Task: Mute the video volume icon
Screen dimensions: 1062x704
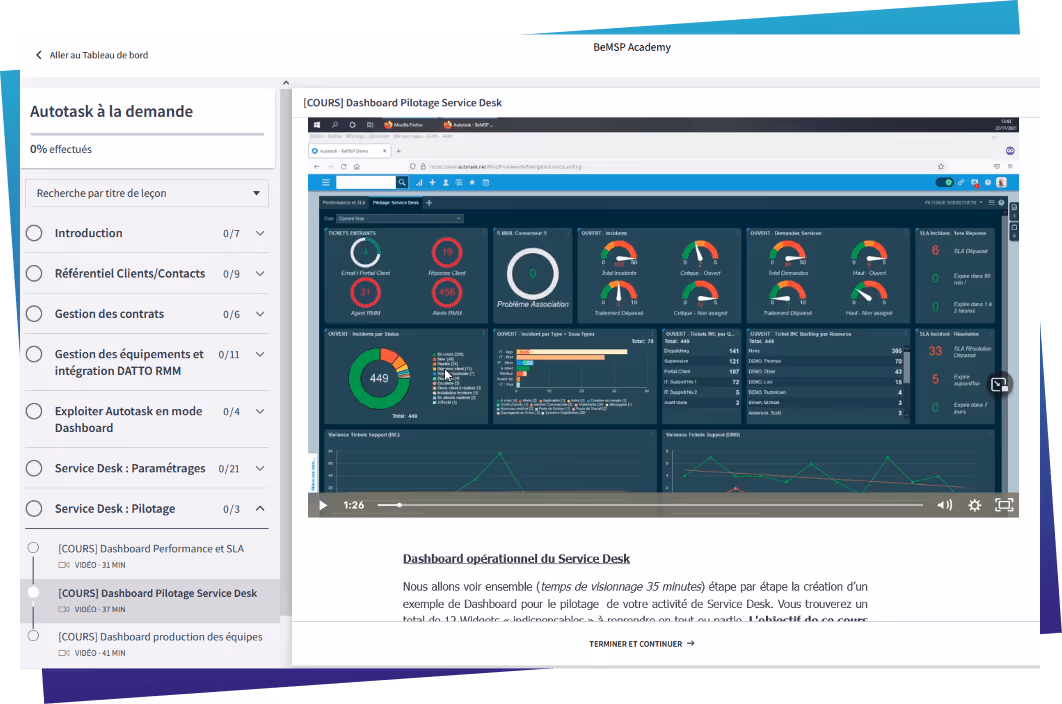Action: [x=944, y=505]
